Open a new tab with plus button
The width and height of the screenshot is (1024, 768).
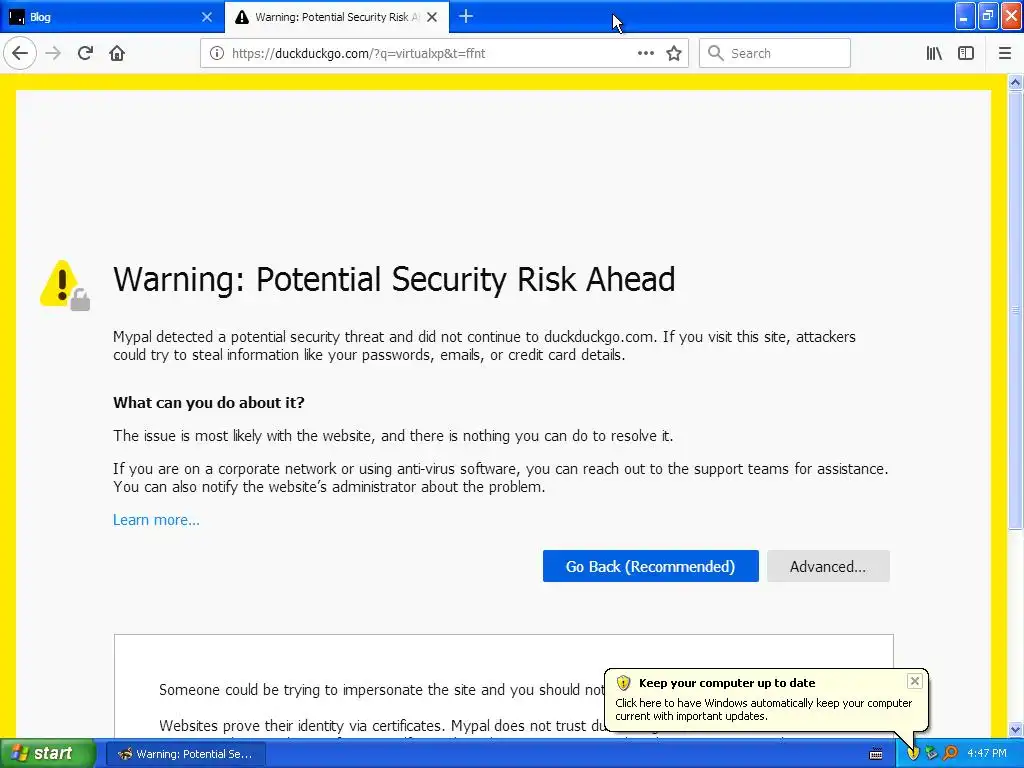[466, 16]
